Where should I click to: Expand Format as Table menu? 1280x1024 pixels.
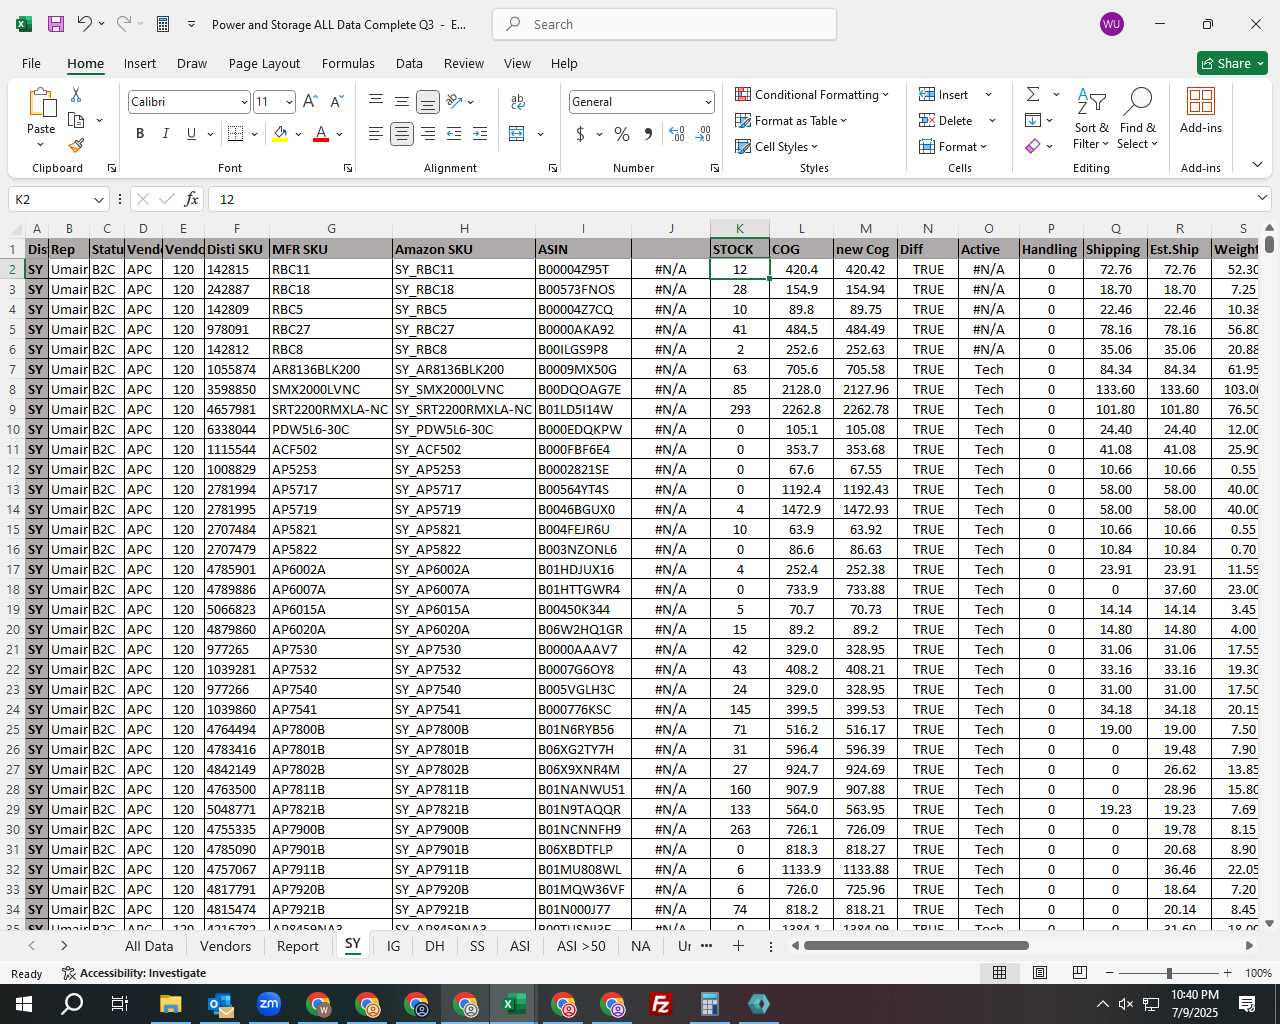(791, 121)
